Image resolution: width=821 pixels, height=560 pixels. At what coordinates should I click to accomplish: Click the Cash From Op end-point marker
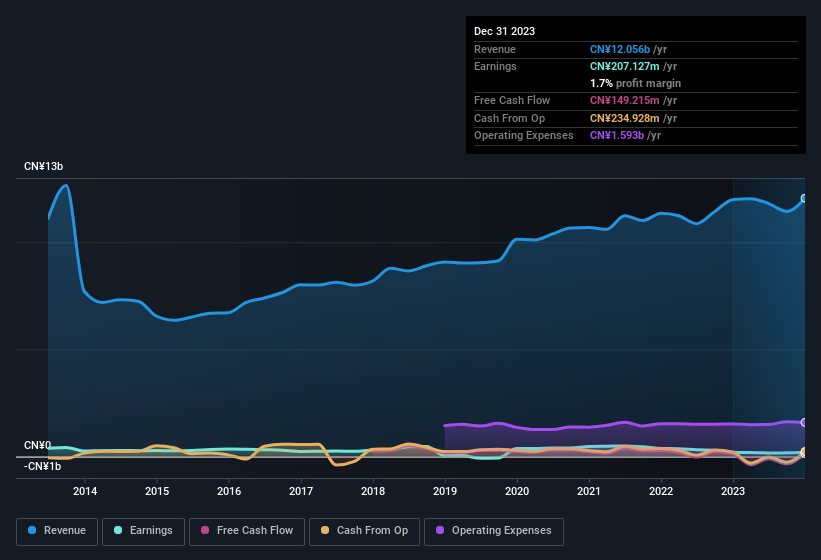[x=804, y=452]
